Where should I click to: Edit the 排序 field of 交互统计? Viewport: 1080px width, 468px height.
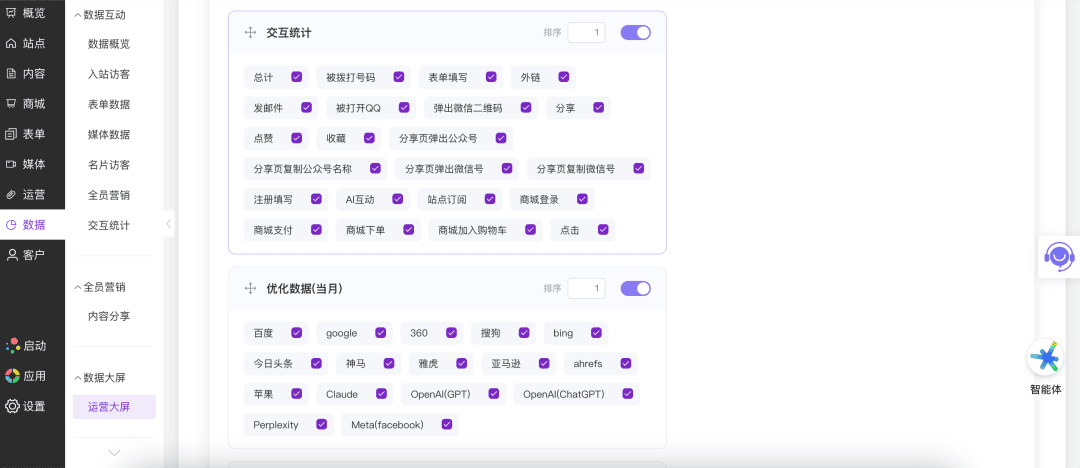pyautogui.click(x=586, y=32)
